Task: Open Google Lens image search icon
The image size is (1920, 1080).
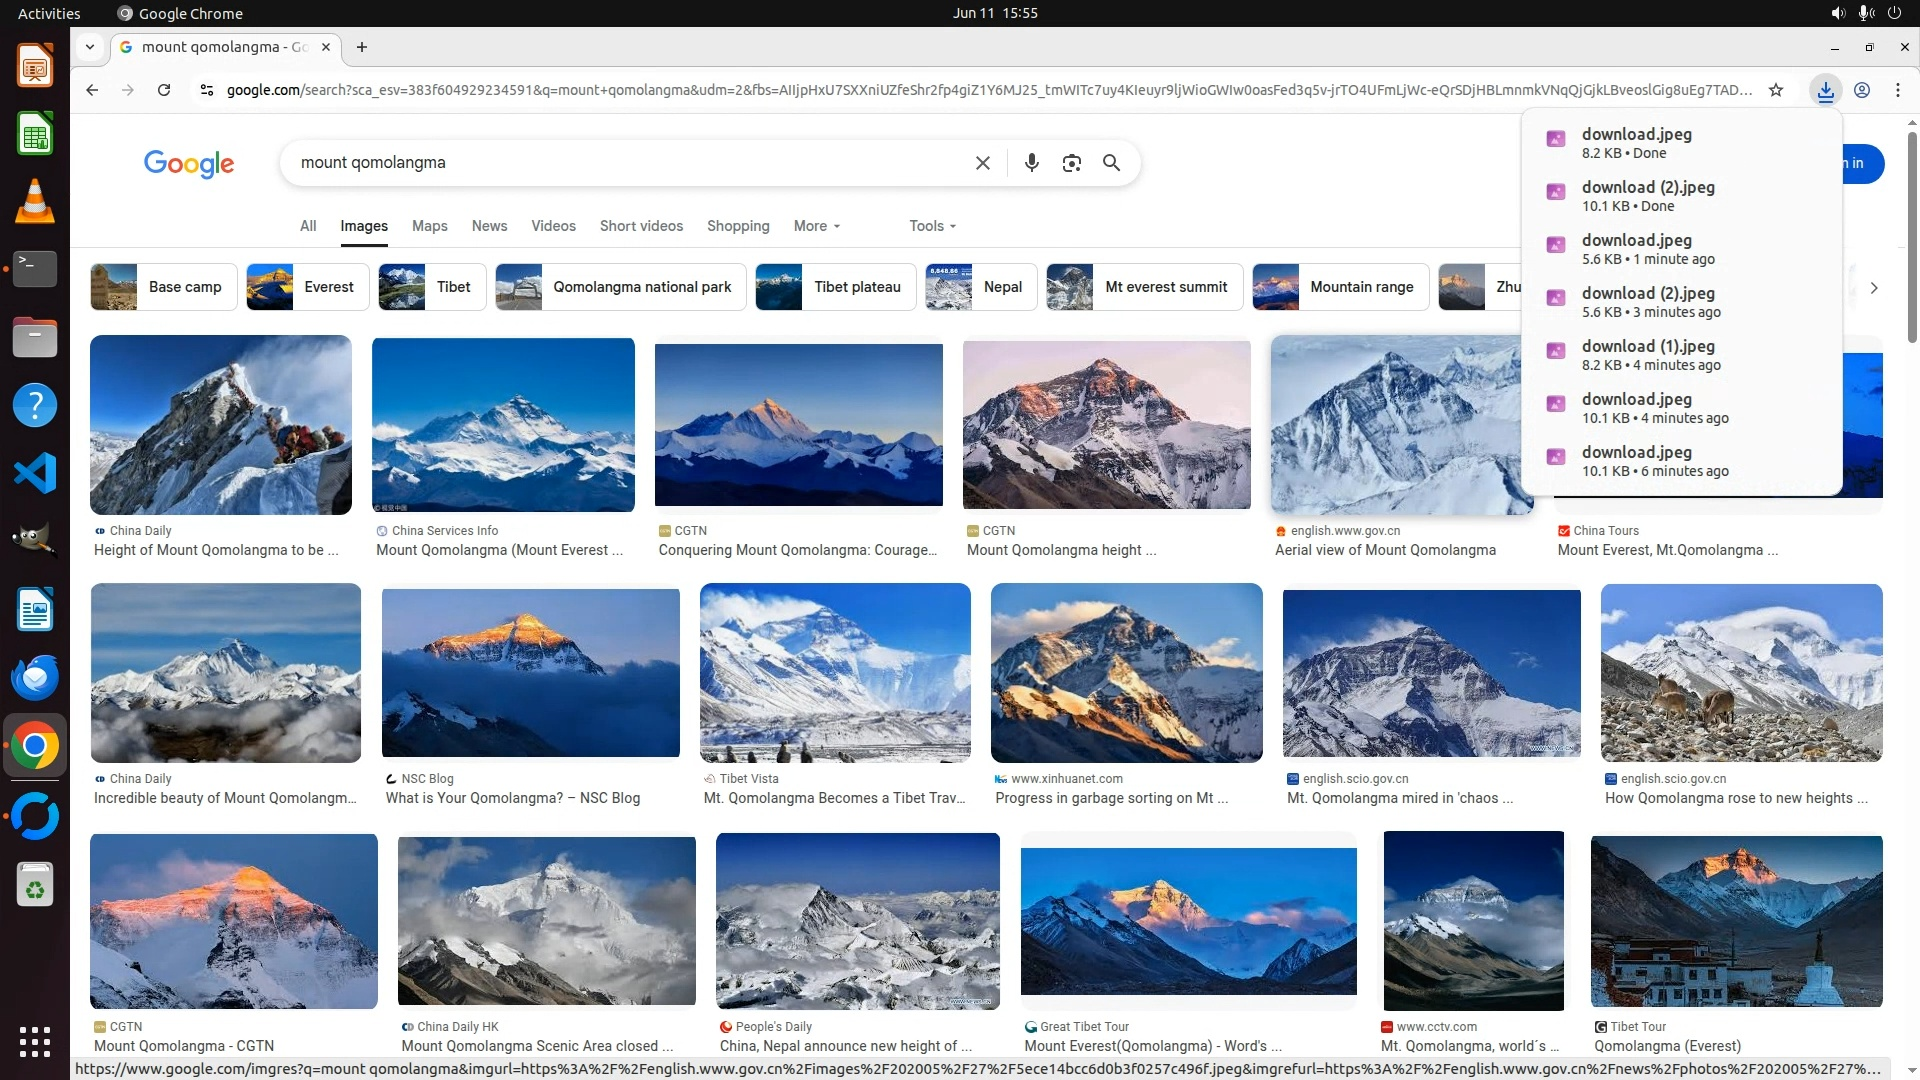Action: tap(1071, 163)
